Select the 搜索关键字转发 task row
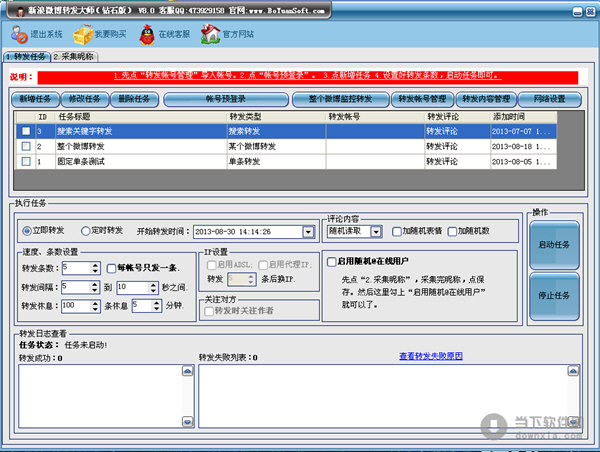 click(x=286, y=131)
